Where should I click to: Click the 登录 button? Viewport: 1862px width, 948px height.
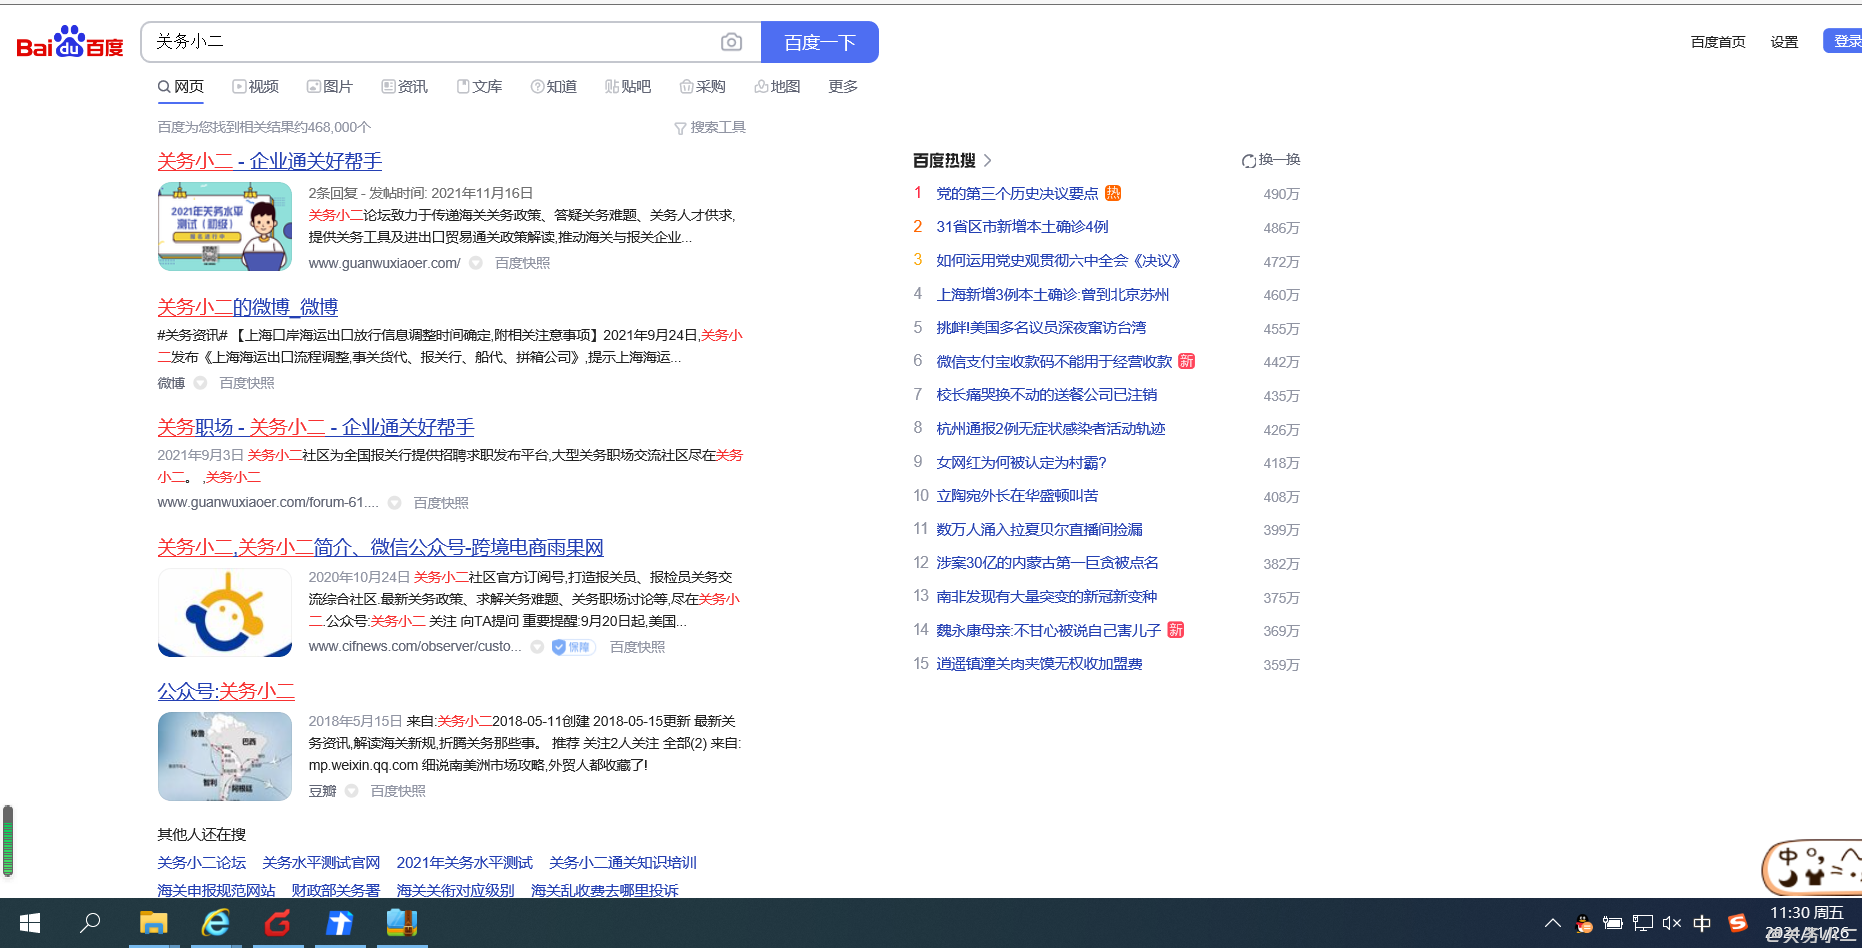[1843, 41]
